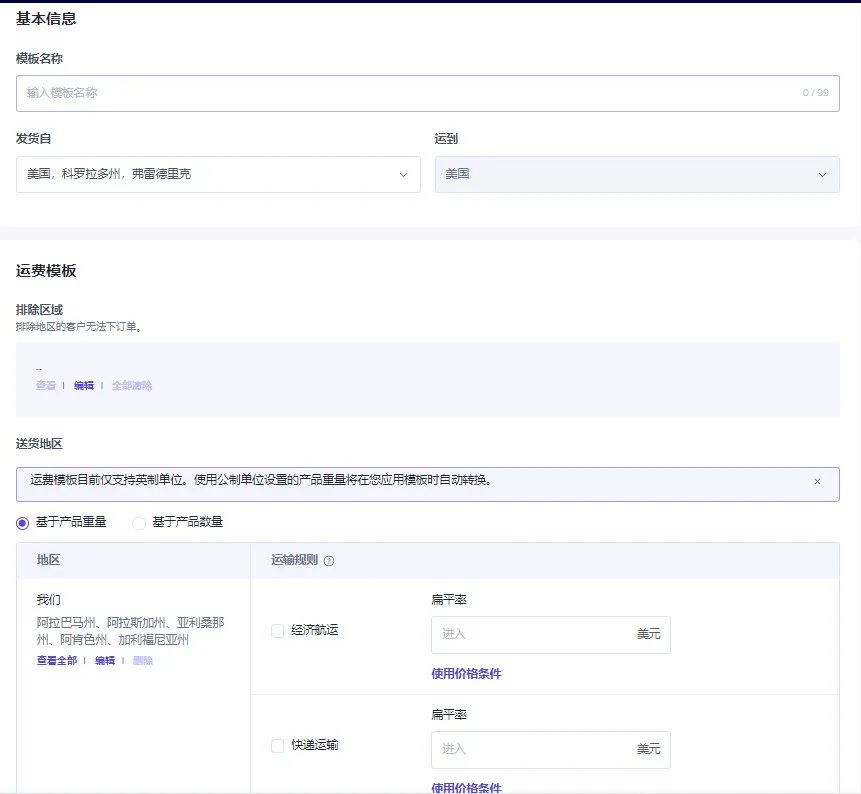The height and width of the screenshot is (794, 861).
Task: Open the 发货自 origin dropdown
Action: pos(218,173)
